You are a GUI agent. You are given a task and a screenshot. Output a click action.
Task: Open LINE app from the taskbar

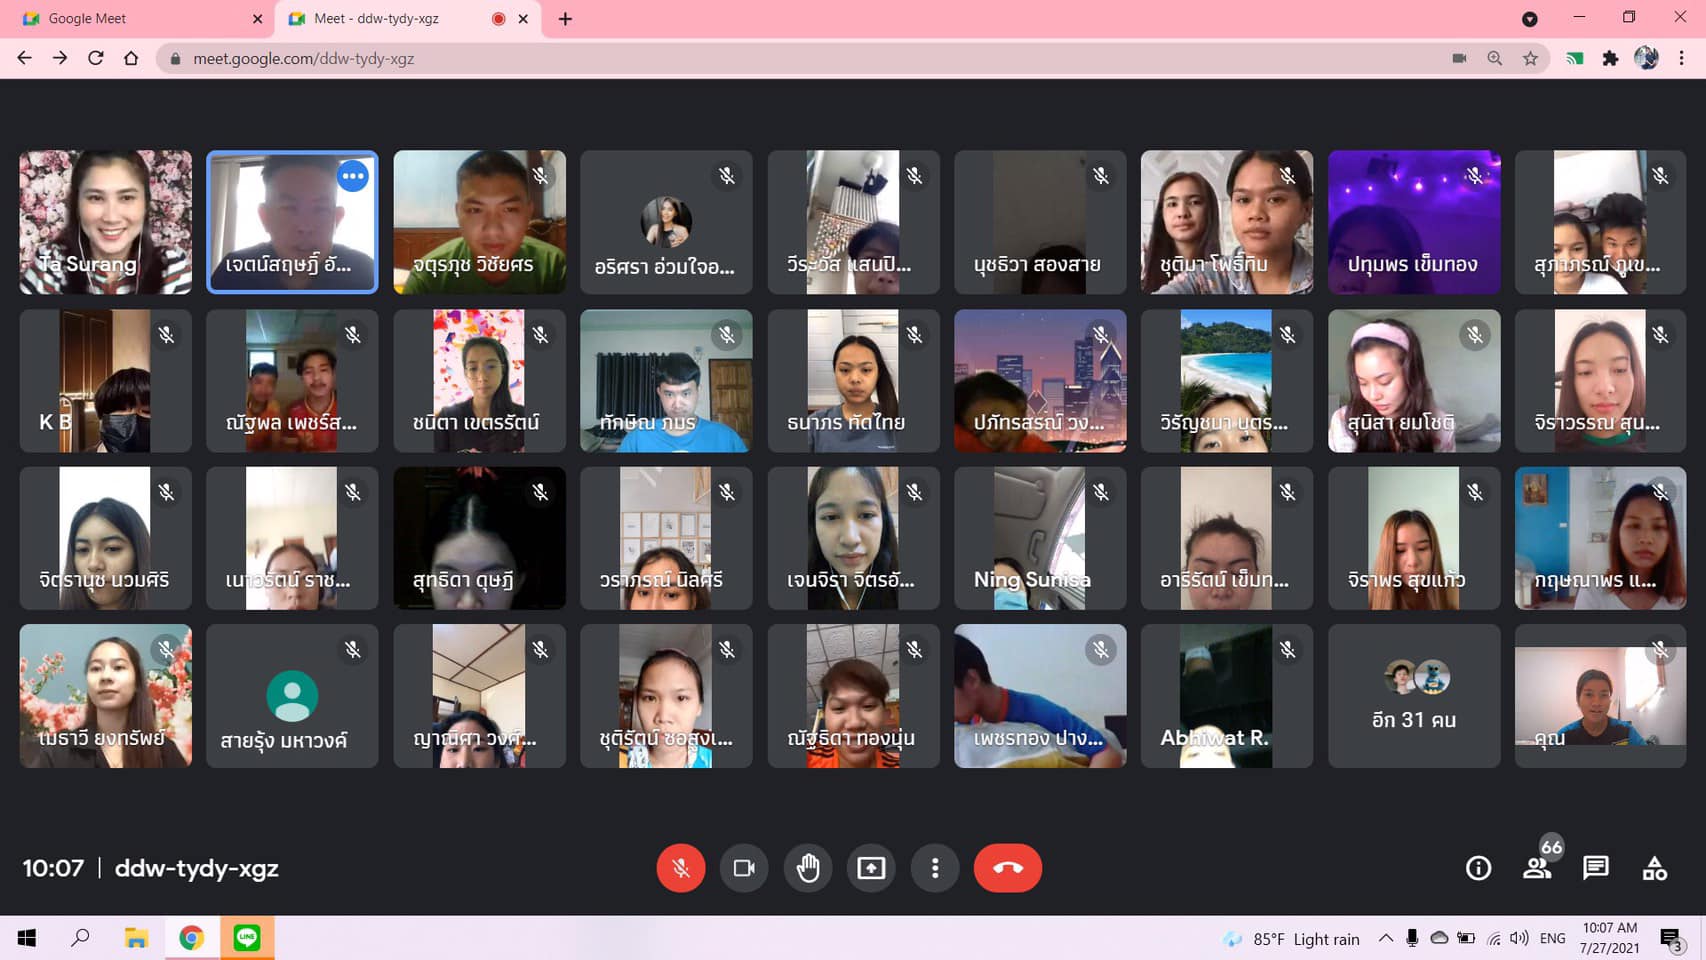[x=247, y=938]
